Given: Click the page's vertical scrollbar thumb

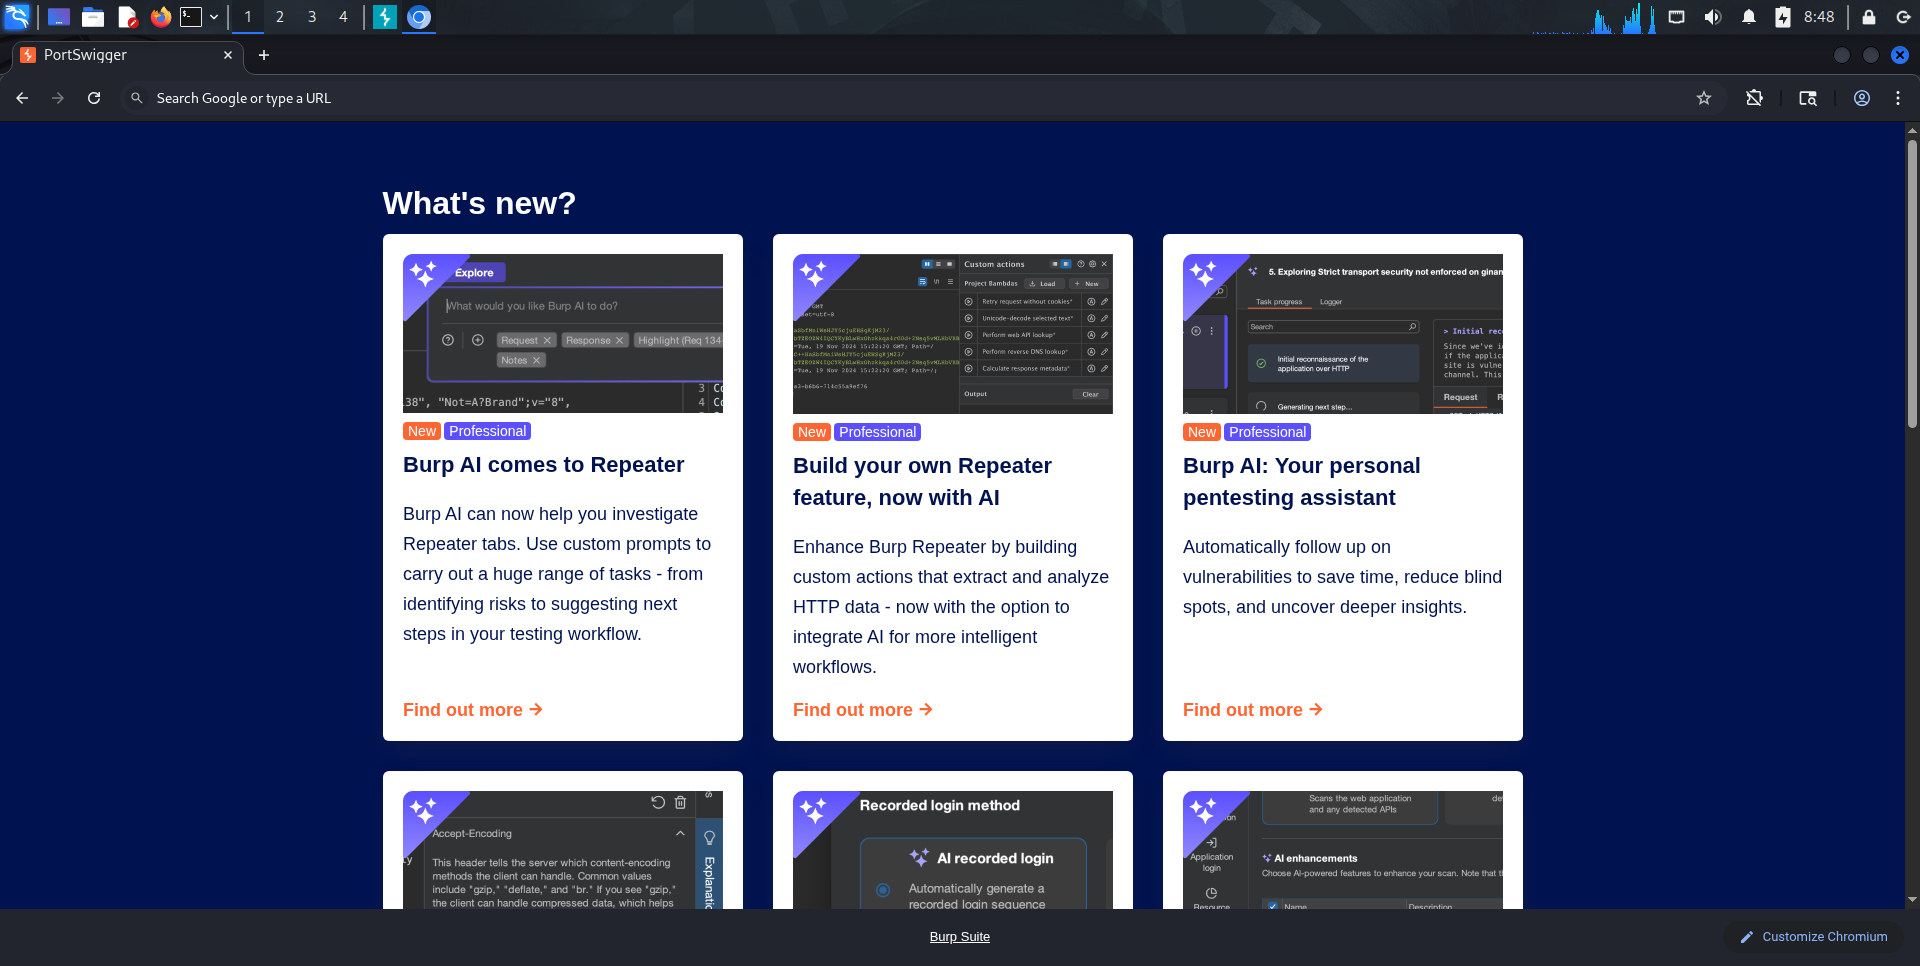Looking at the screenshot, I should point(1912,284).
